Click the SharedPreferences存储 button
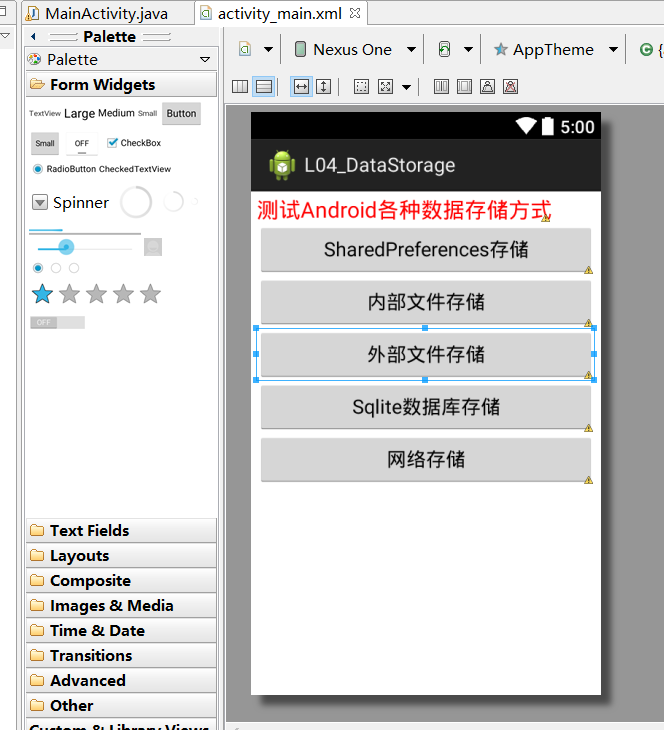The image size is (664, 730). point(426,250)
